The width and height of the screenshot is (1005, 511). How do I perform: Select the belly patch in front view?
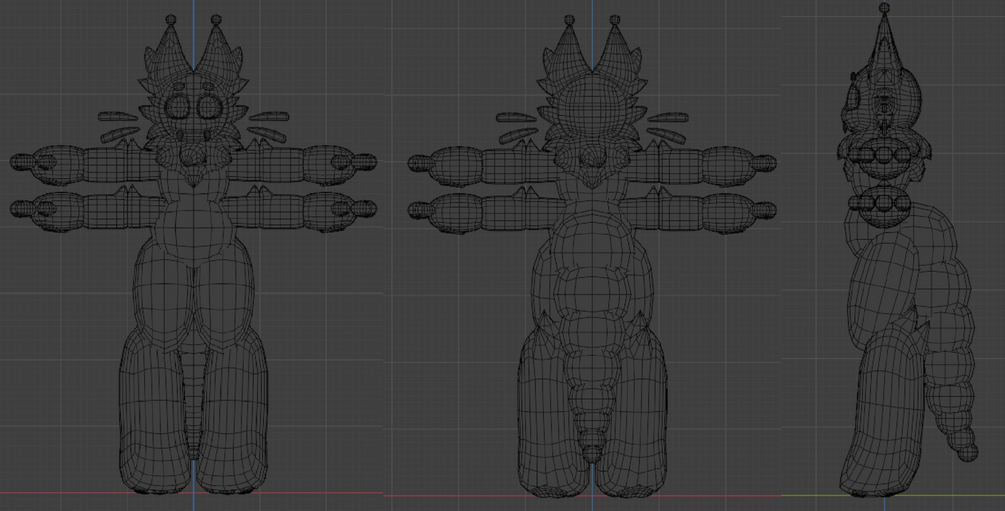(x=193, y=233)
